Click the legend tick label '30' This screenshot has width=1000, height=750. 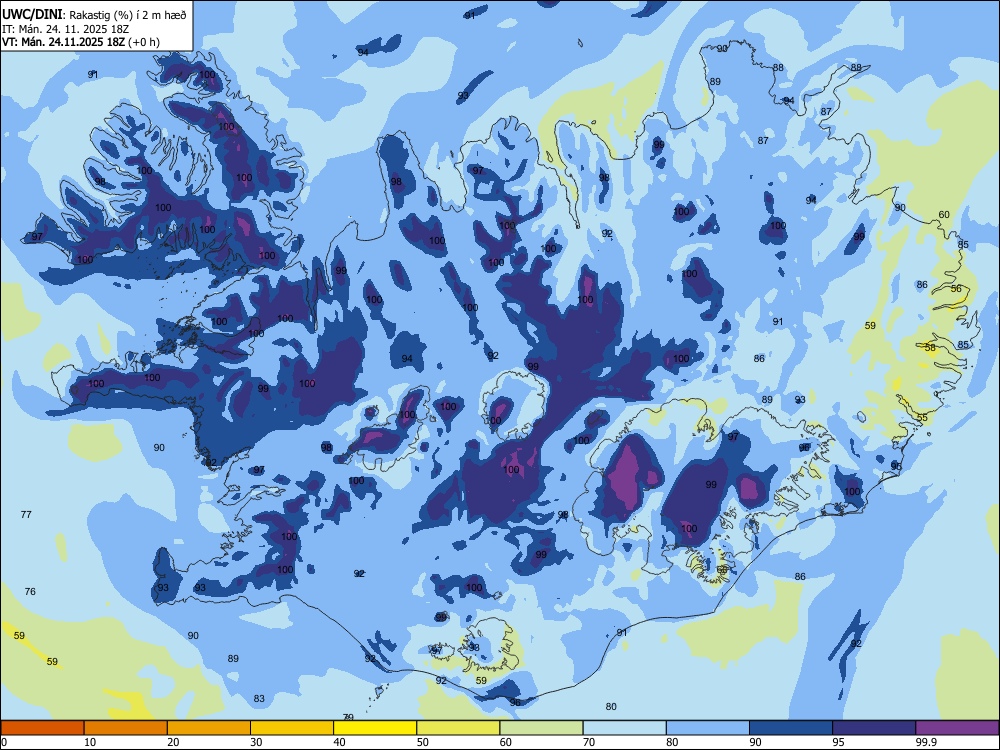256,742
